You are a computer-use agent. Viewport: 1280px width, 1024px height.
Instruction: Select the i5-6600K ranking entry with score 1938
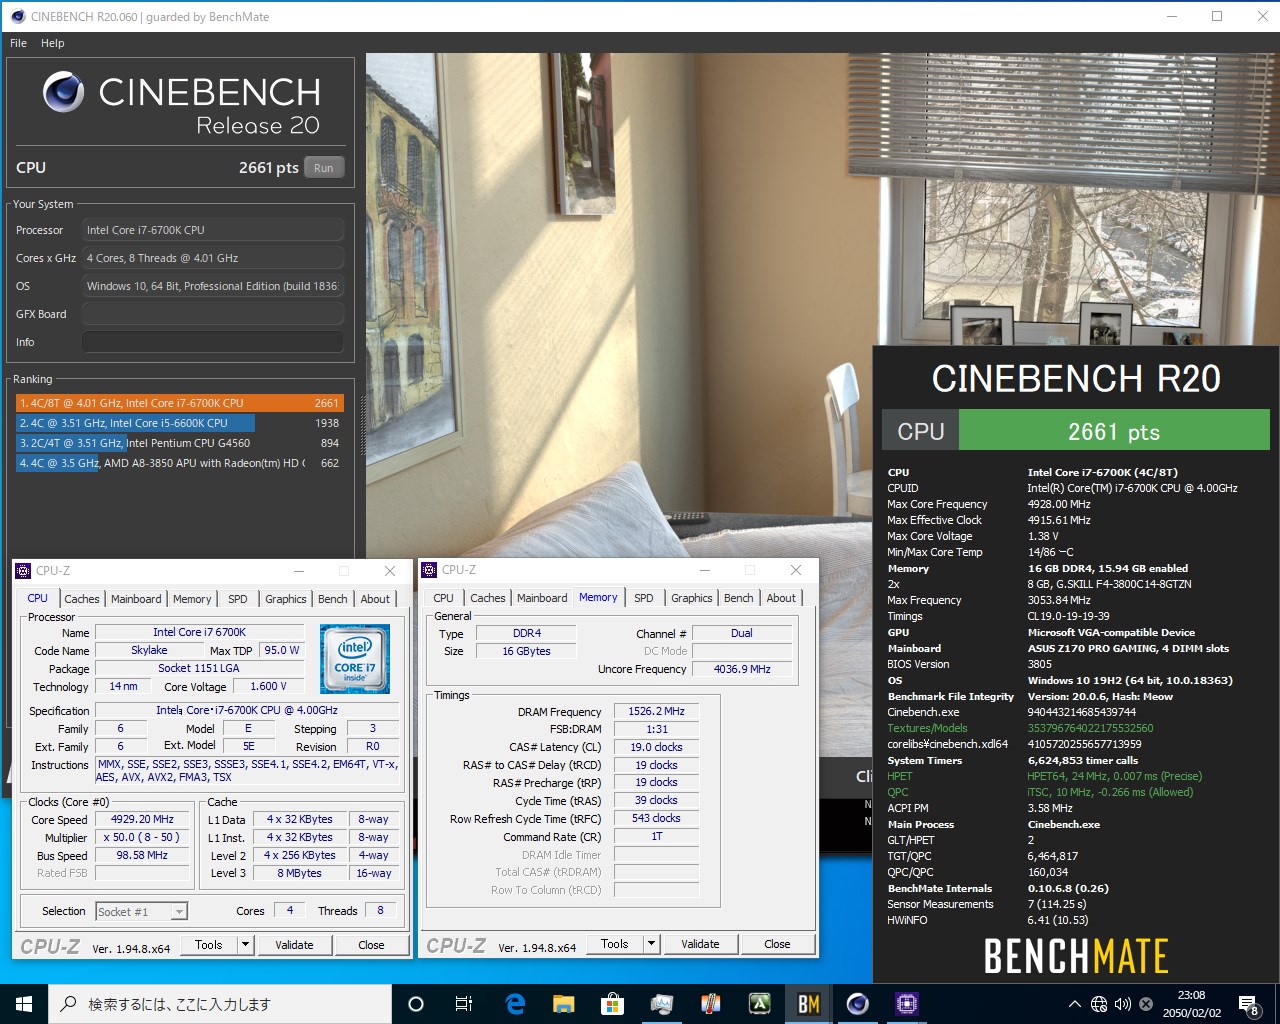pyautogui.click(x=180, y=423)
